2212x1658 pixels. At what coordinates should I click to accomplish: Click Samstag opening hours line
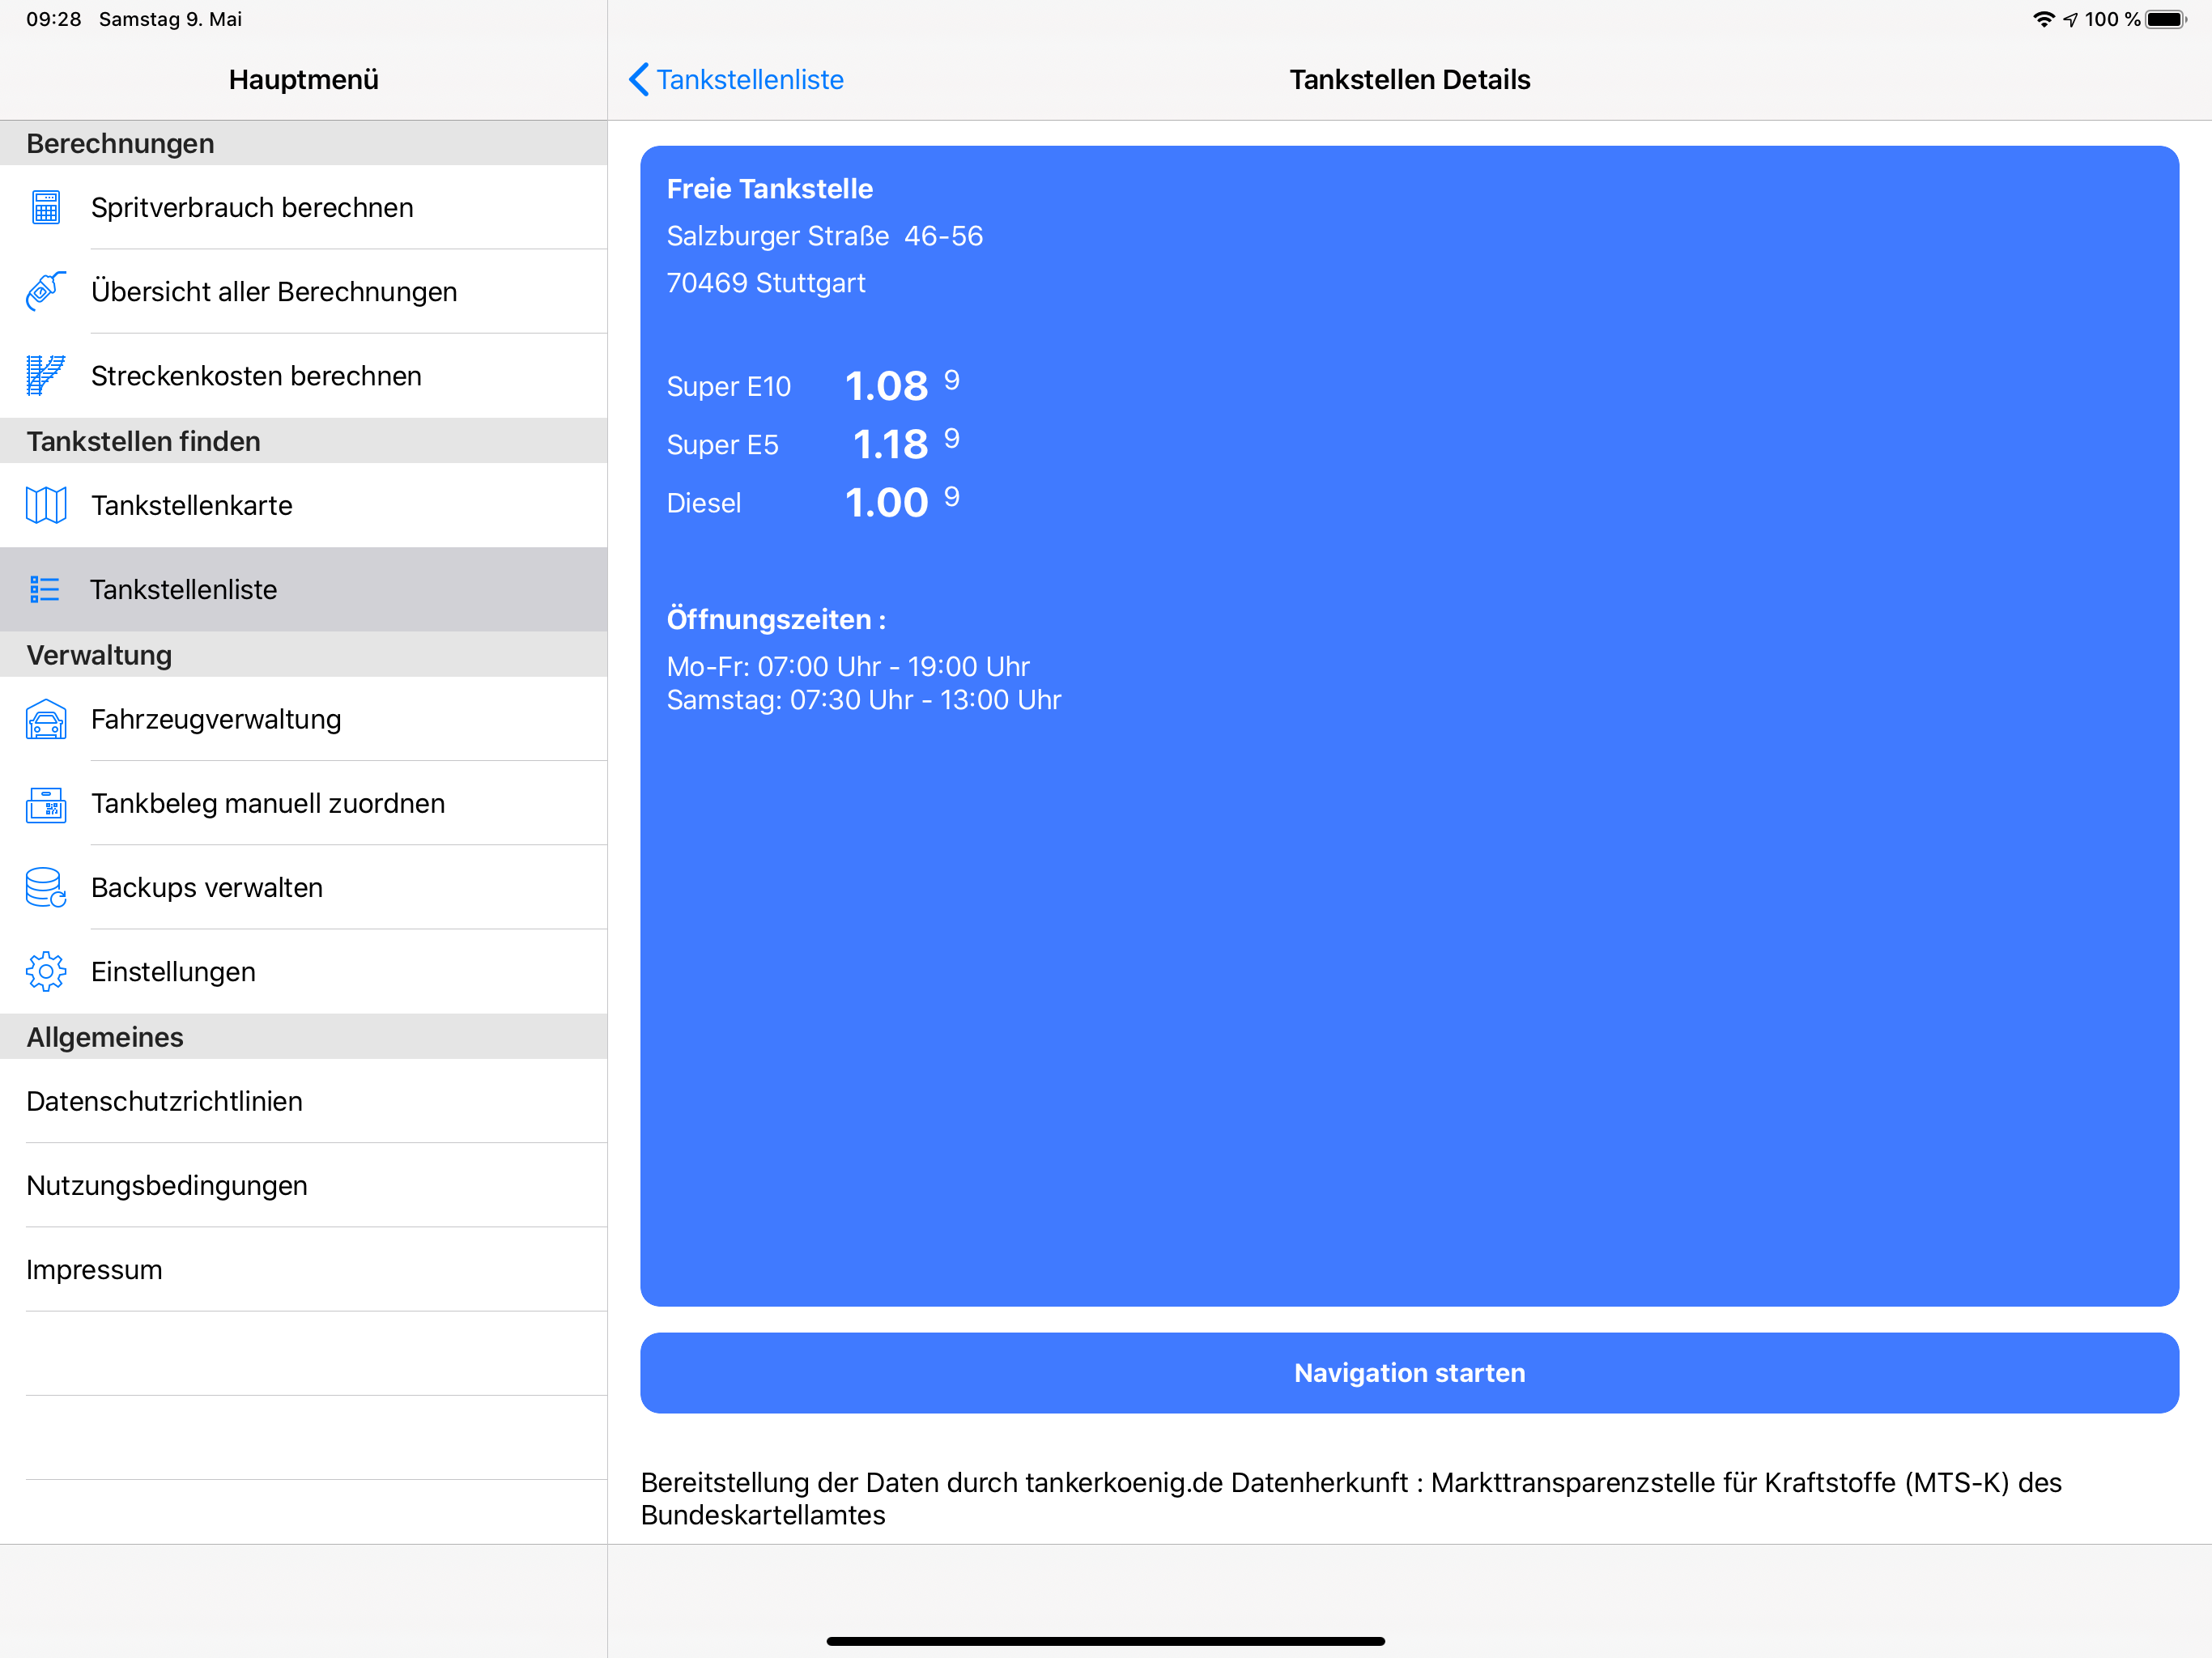[x=864, y=700]
